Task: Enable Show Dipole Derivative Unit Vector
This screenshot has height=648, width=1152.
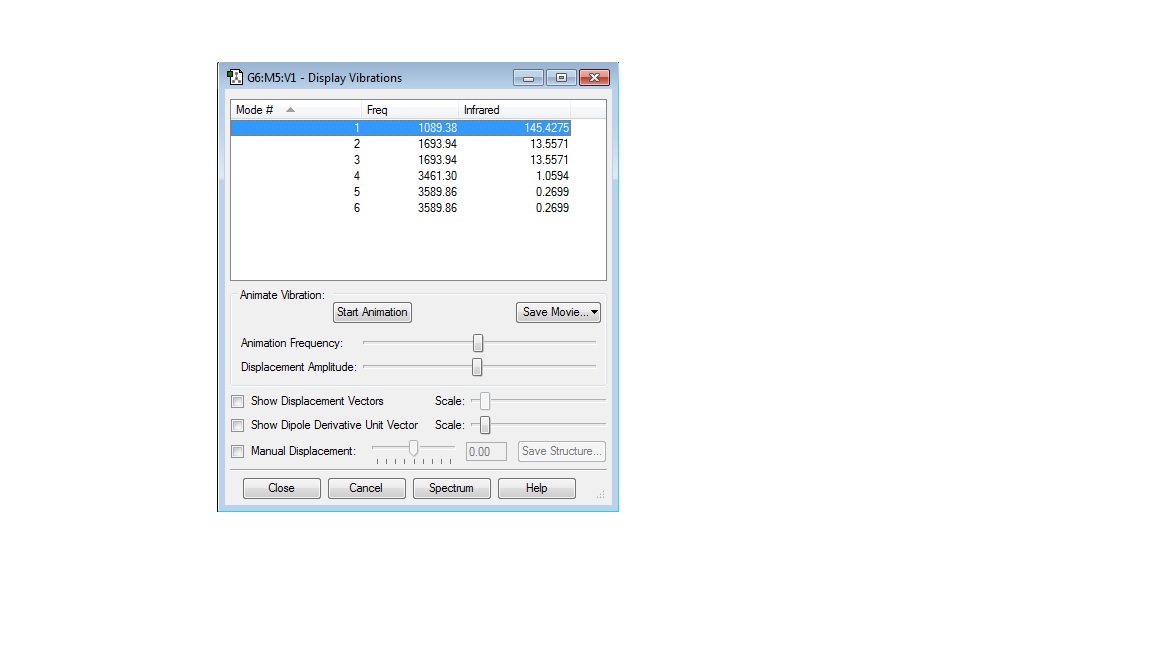Action: tap(237, 425)
